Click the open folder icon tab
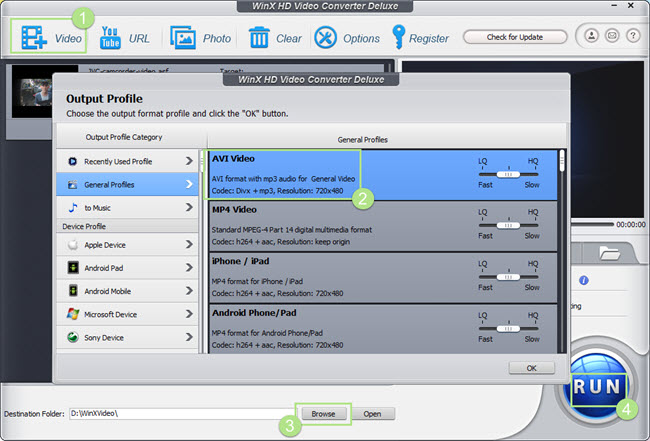The height and width of the screenshot is (441, 650). 609,252
